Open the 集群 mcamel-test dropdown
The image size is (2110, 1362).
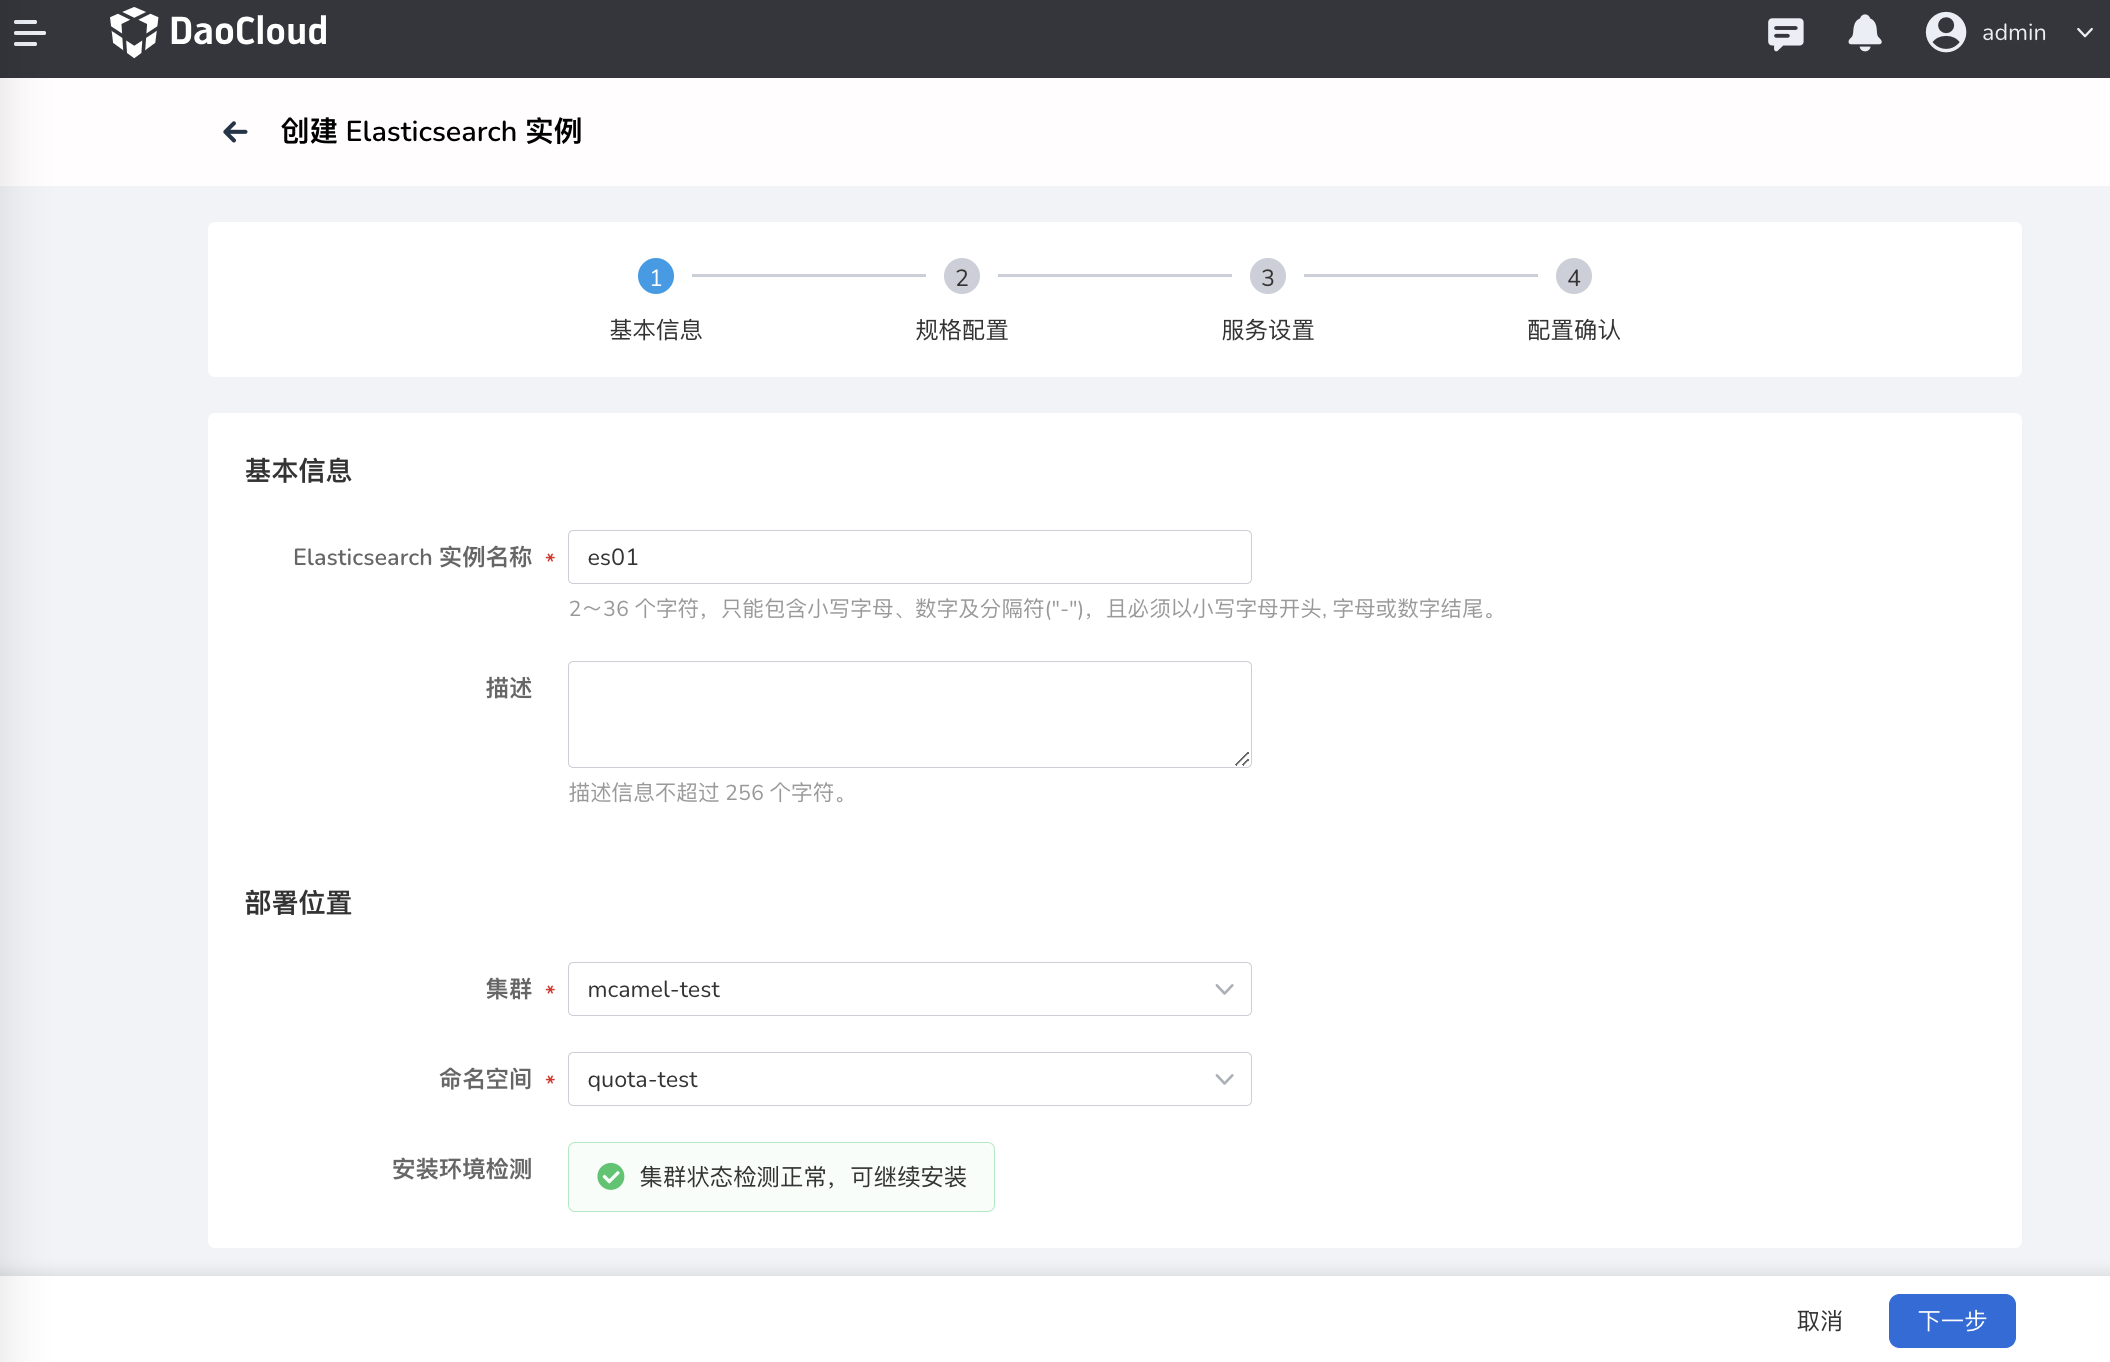[910, 989]
